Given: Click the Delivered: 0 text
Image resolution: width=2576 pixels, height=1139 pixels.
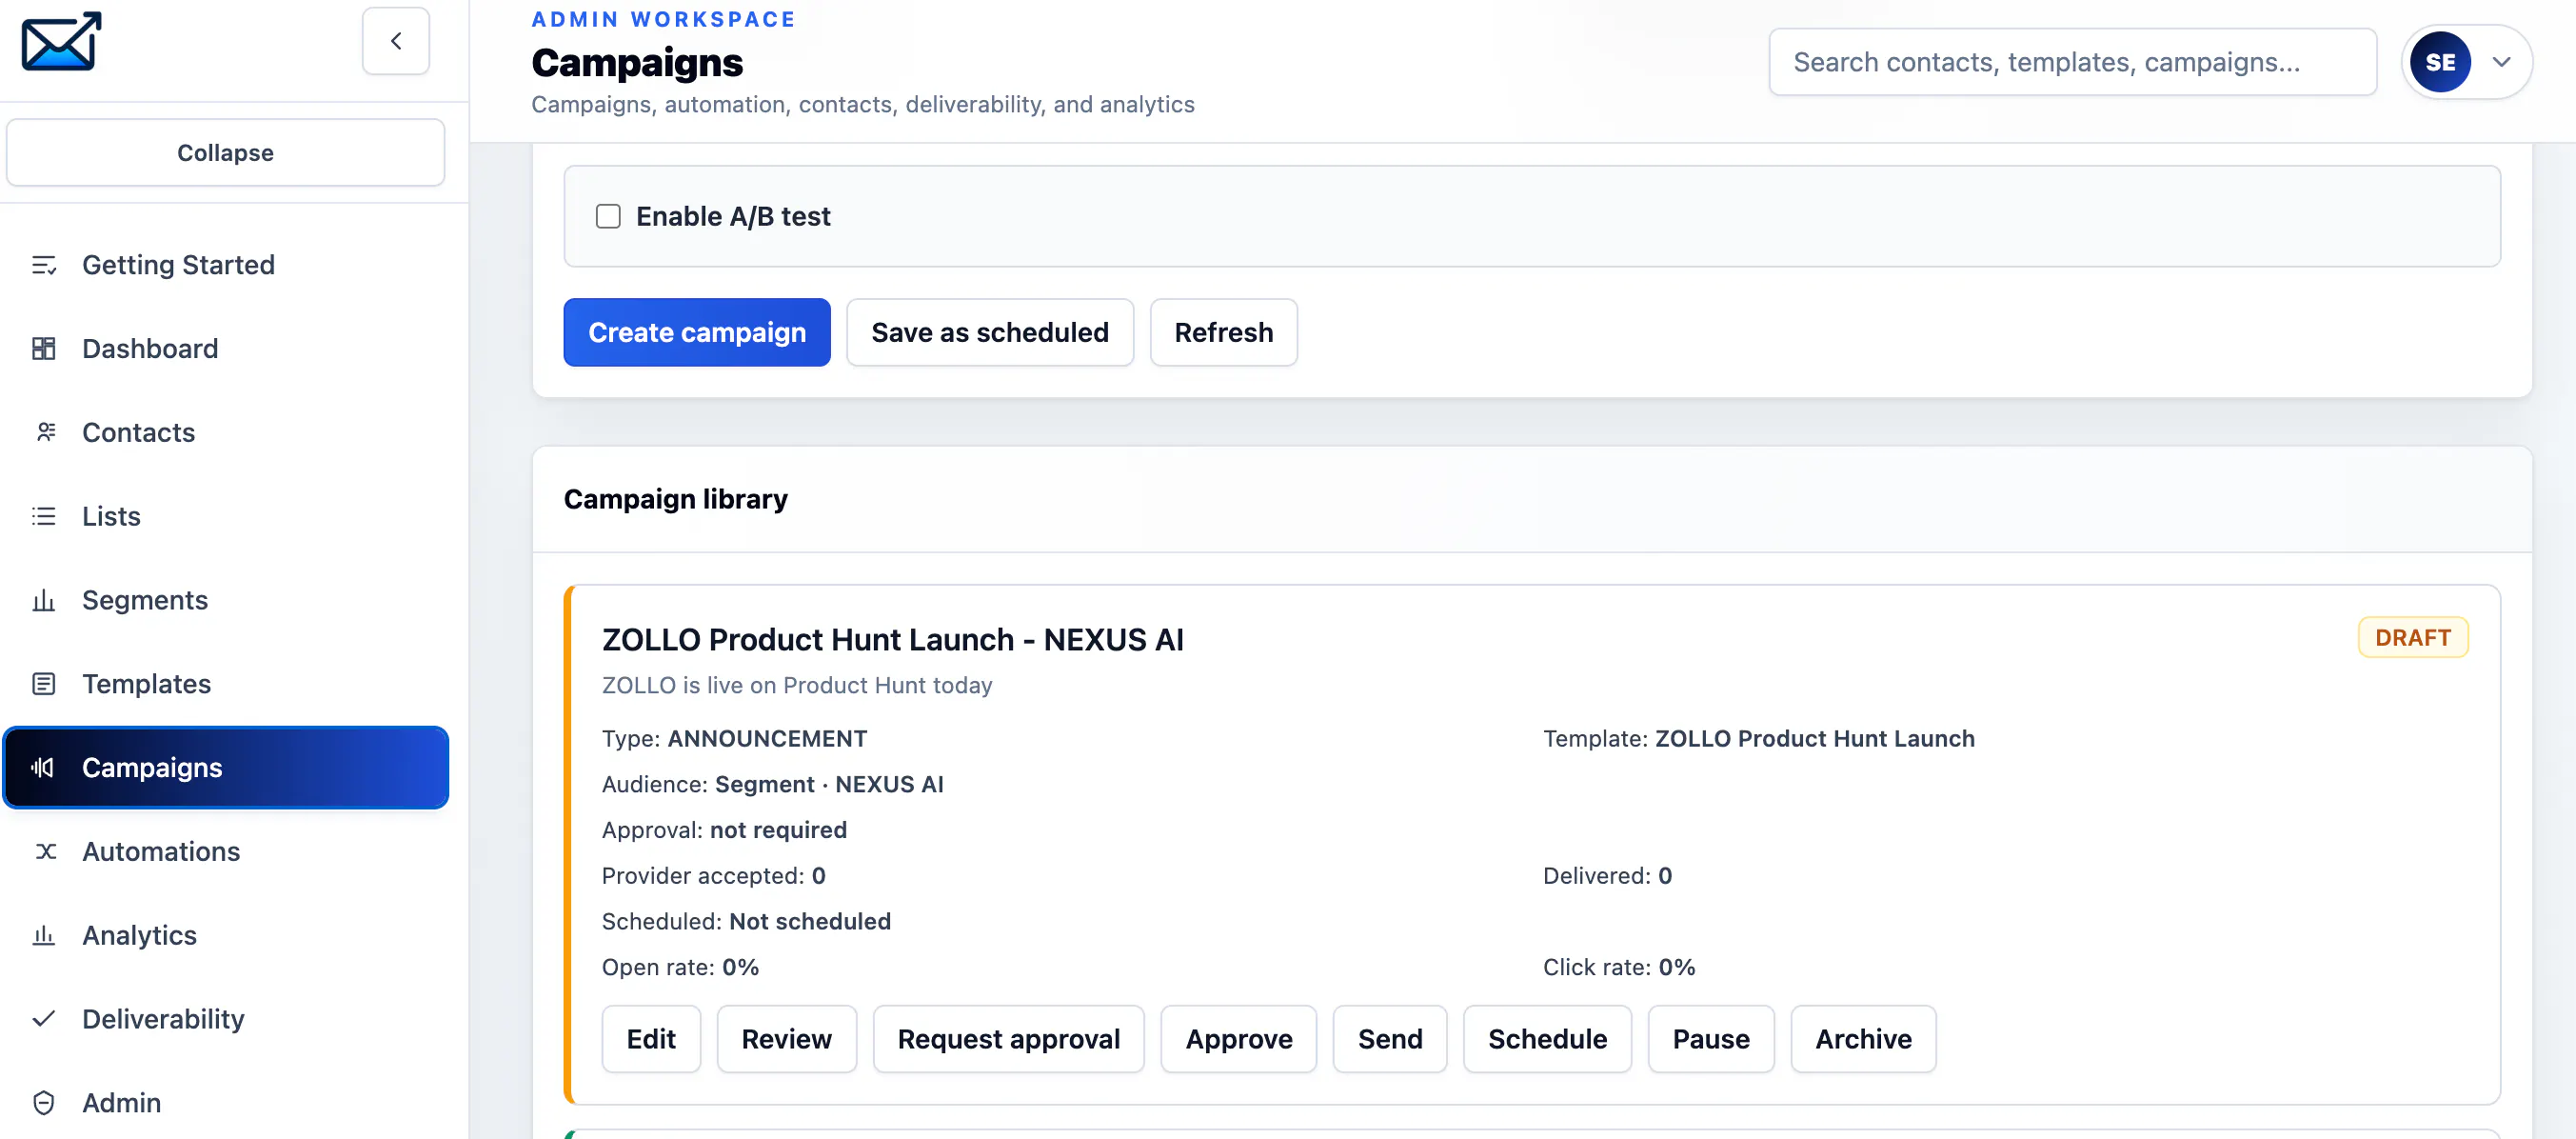Looking at the screenshot, I should 1607,876.
